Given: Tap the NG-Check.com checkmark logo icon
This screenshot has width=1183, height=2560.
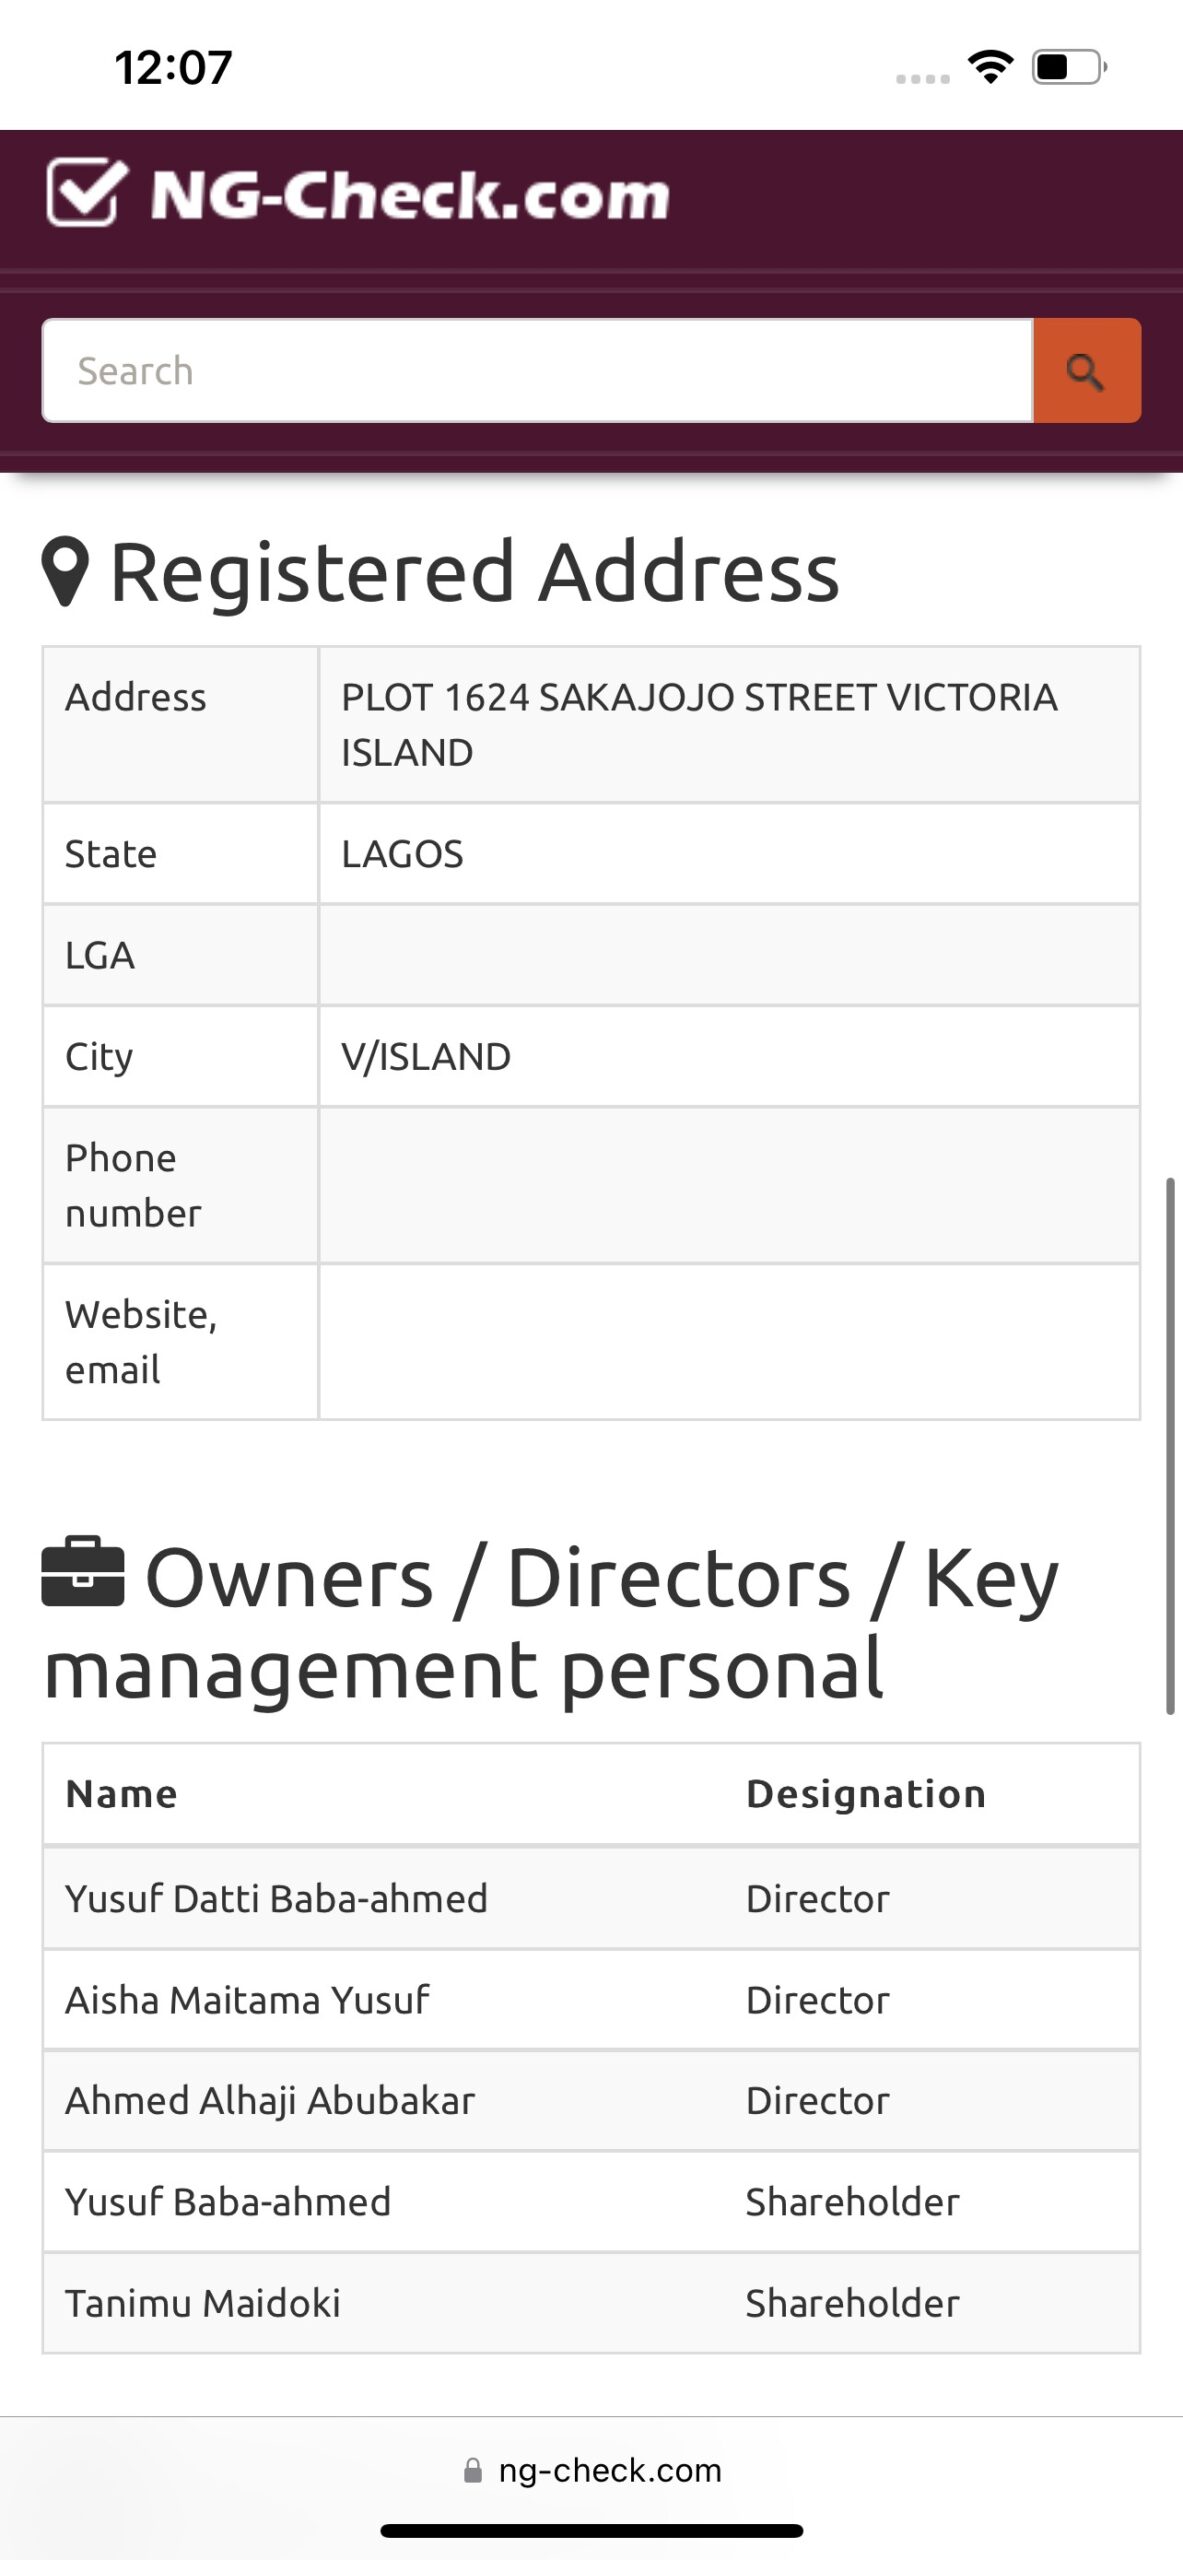Looking at the screenshot, I should 87,192.
